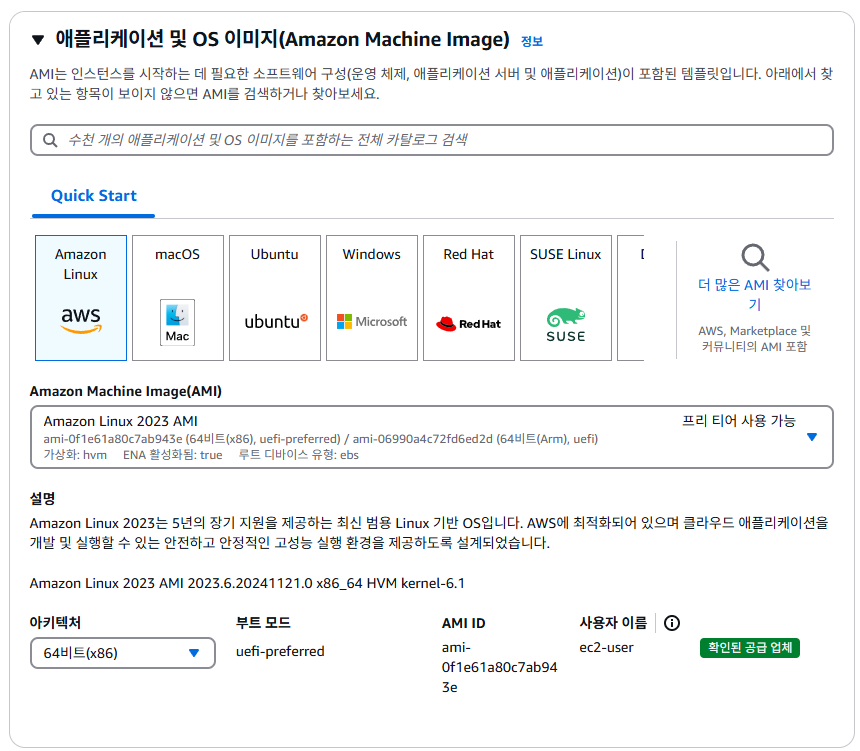Select the Windows AMI tile
This screenshot has height=751, width=860.
point(372,298)
